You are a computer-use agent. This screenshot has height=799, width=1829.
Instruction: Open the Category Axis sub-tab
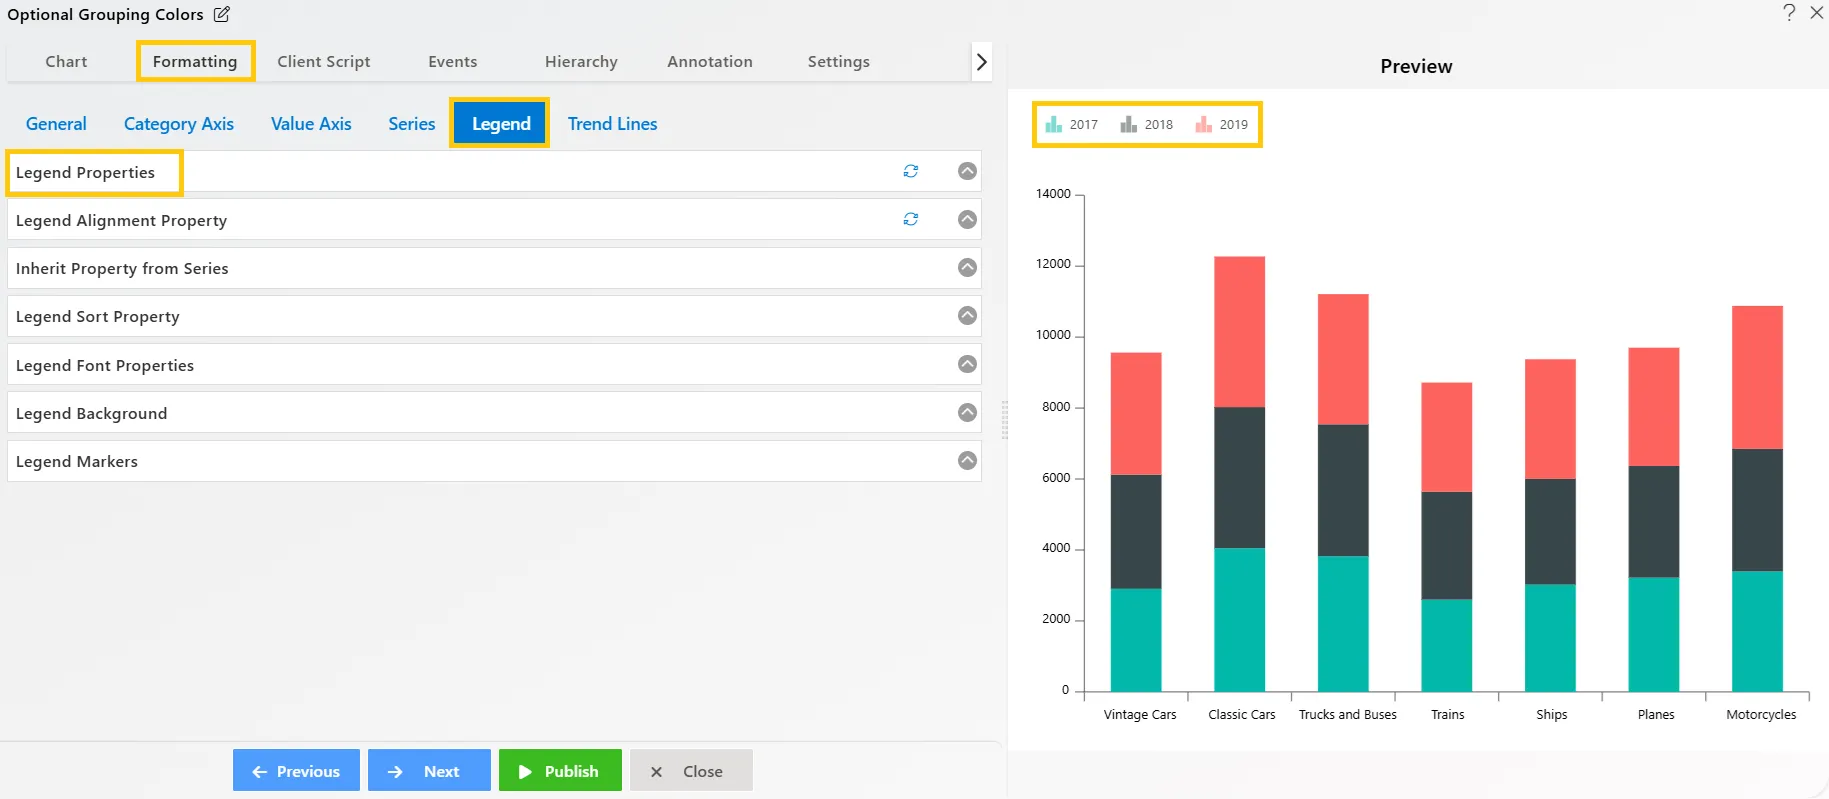point(178,124)
